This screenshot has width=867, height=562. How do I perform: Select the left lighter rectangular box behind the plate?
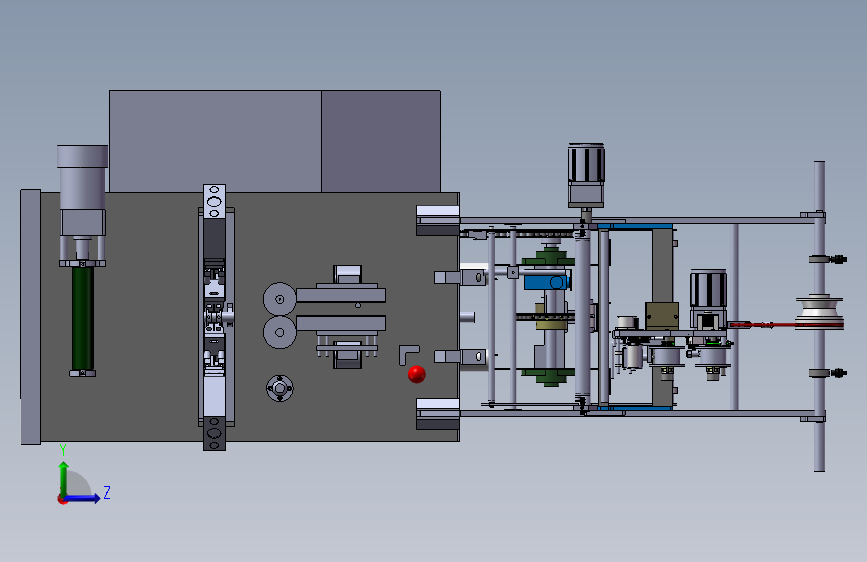[x=215, y=141]
